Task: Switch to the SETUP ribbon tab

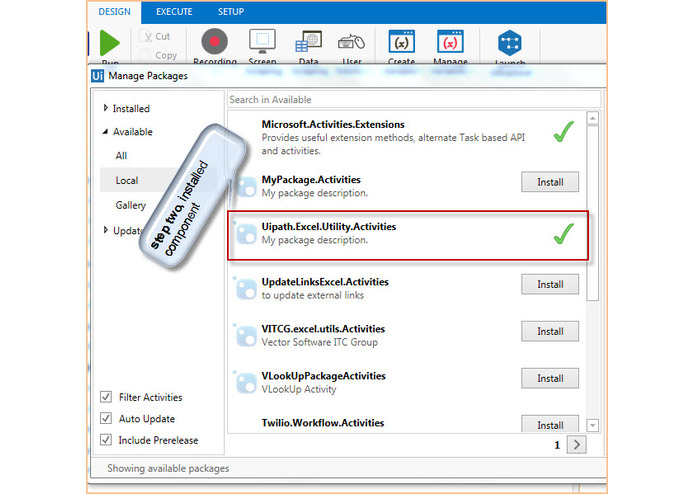Action: [231, 12]
